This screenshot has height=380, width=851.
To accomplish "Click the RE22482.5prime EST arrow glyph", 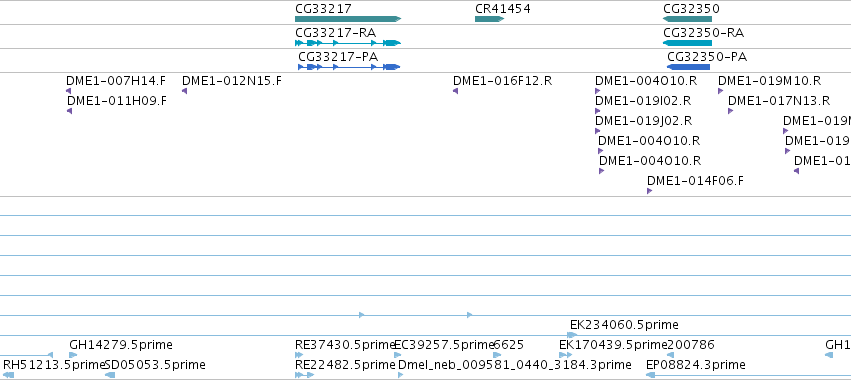I will click(304, 375).
